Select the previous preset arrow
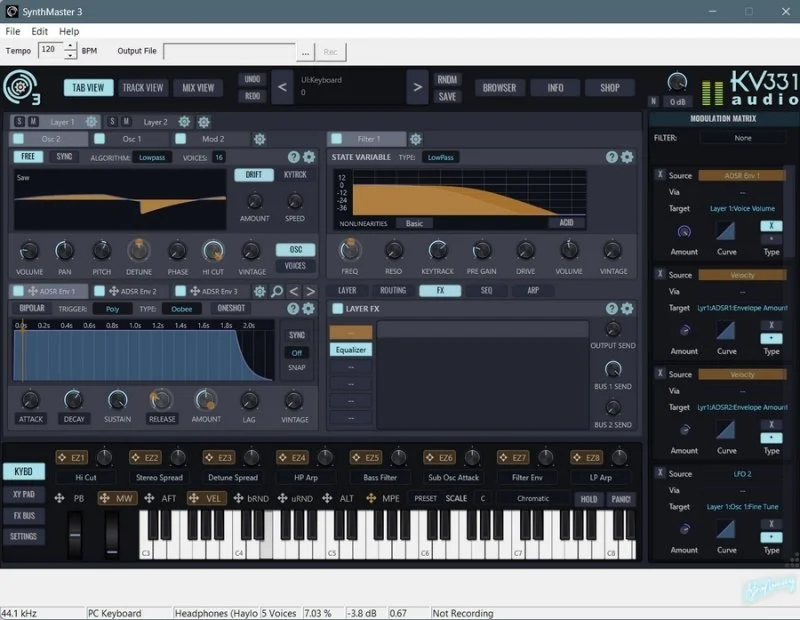The width and height of the screenshot is (800, 620). 282,87
